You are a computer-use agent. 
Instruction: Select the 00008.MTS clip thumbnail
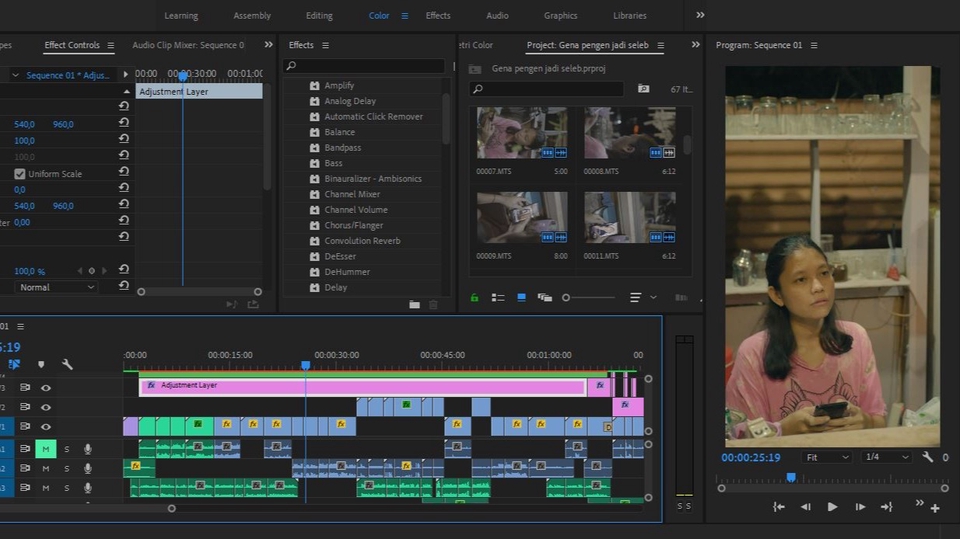click(x=629, y=133)
